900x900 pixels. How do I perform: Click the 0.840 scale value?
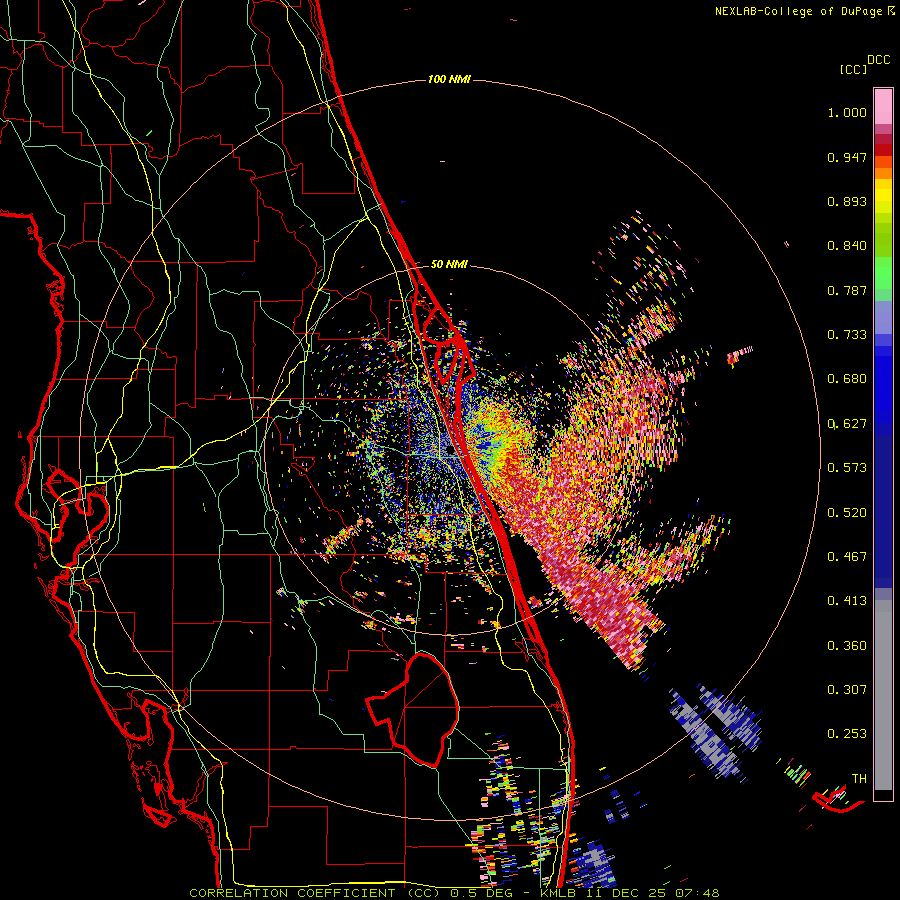tap(847, 246)
